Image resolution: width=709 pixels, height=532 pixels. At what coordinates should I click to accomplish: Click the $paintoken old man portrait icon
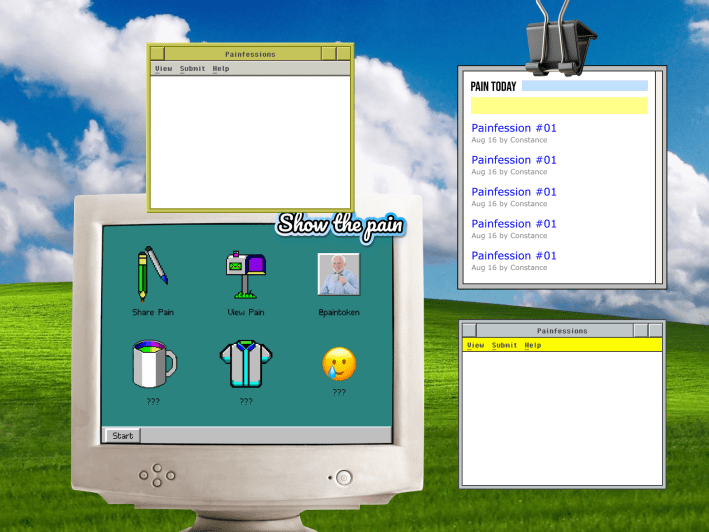(x=338, y=274)
